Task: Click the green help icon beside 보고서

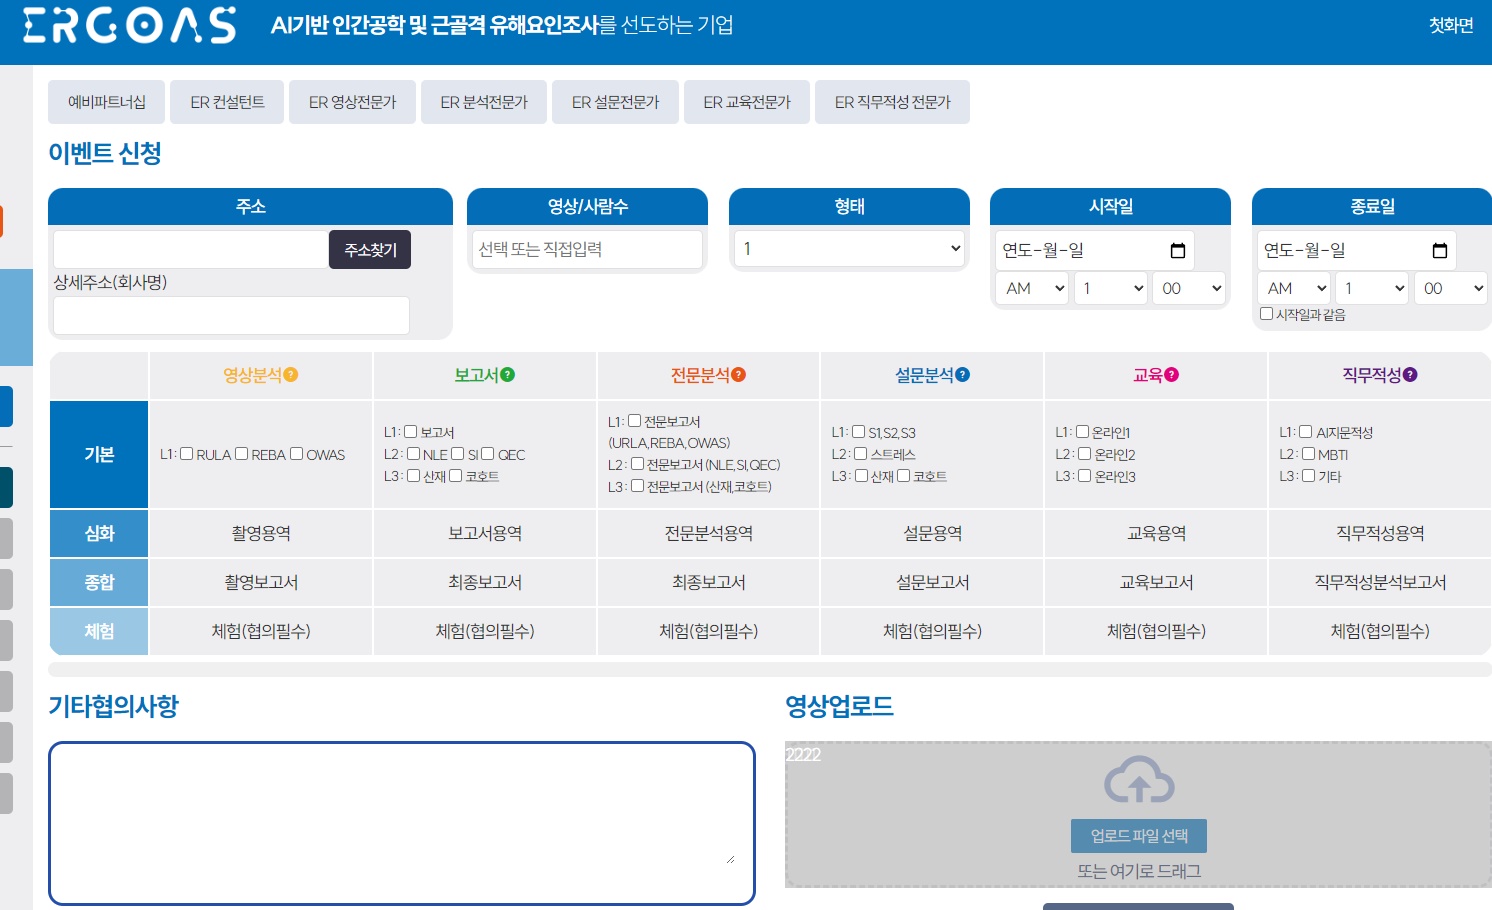Action: coord(508,375)
